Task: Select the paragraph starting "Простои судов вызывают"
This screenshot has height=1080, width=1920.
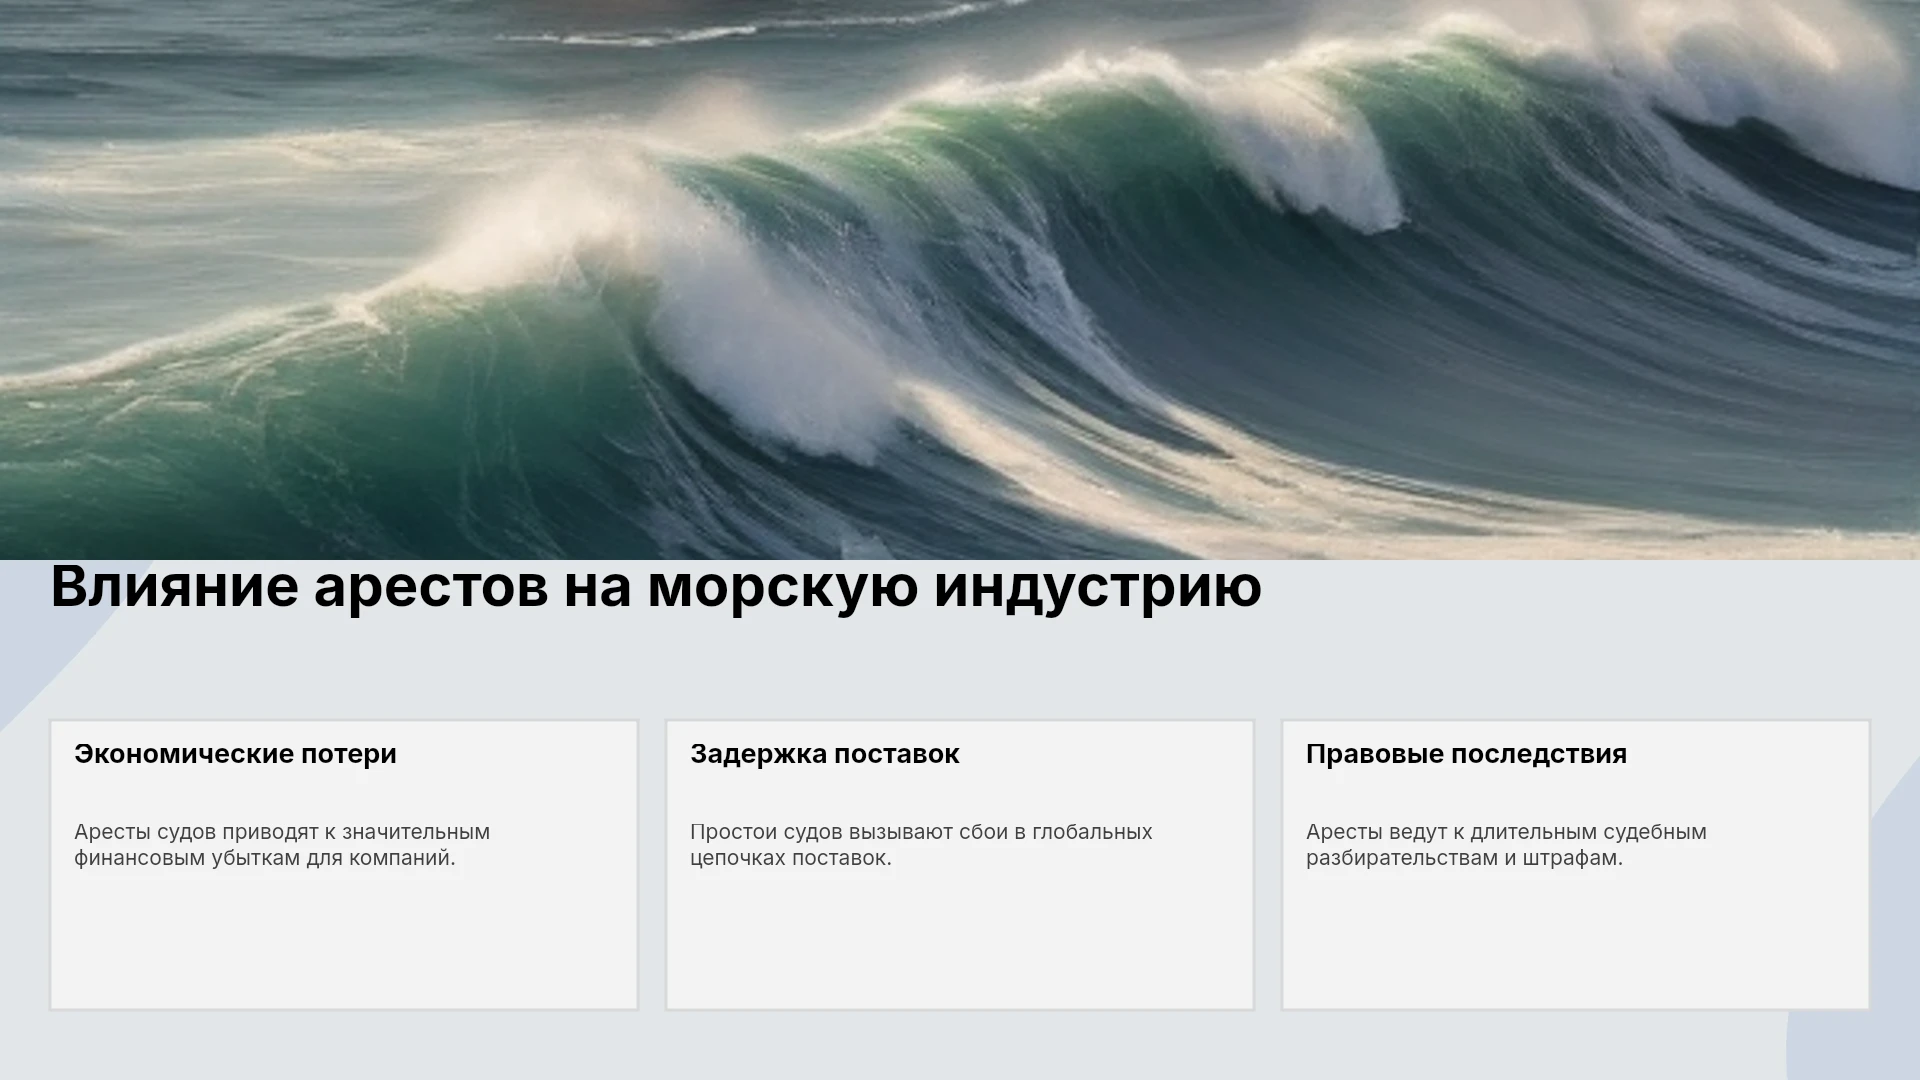Action: point(921,845)
